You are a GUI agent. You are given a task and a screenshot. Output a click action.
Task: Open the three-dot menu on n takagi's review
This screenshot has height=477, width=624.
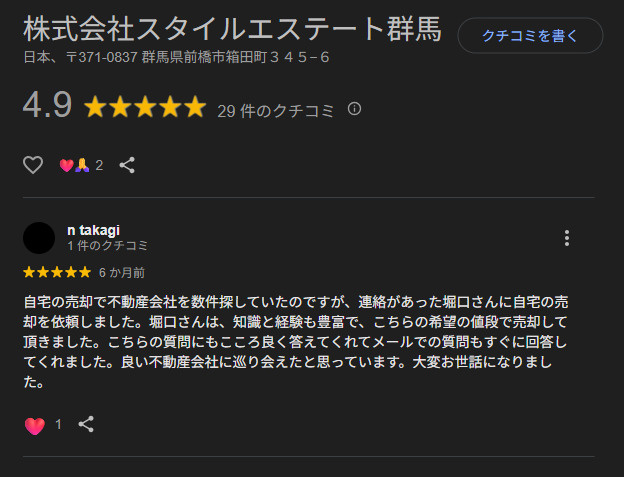pyautogui.click(x=567, y=237)
